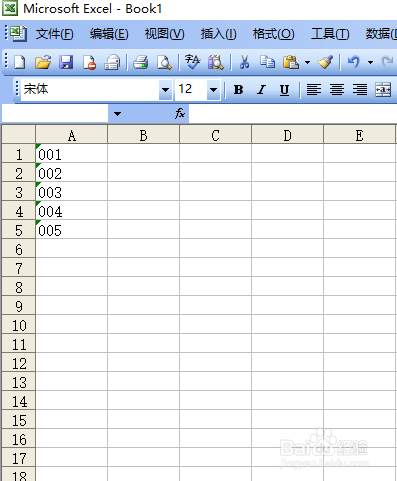
Task: Select row 17 header
Action: pos(19,457)
